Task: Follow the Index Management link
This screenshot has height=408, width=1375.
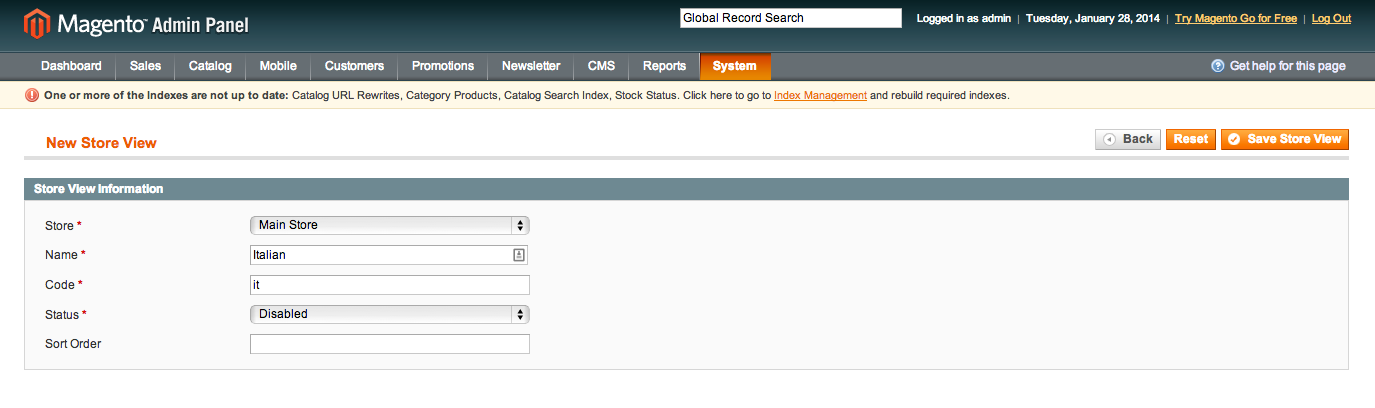Action: 820,96
